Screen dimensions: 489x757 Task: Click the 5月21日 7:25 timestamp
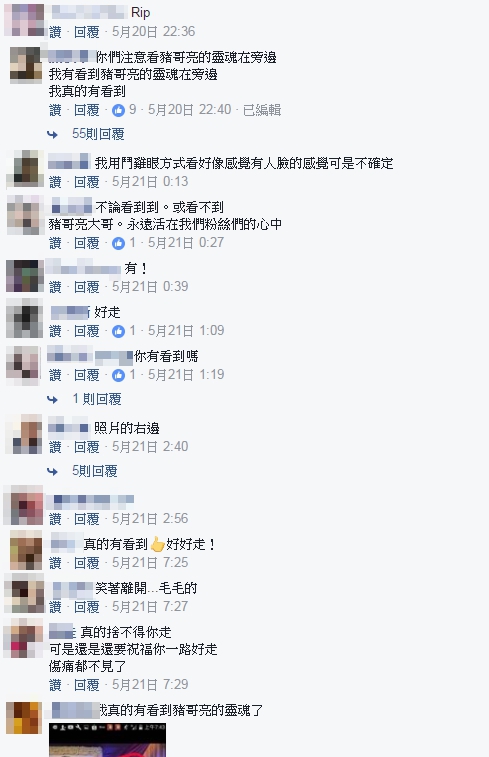point(150,563)
